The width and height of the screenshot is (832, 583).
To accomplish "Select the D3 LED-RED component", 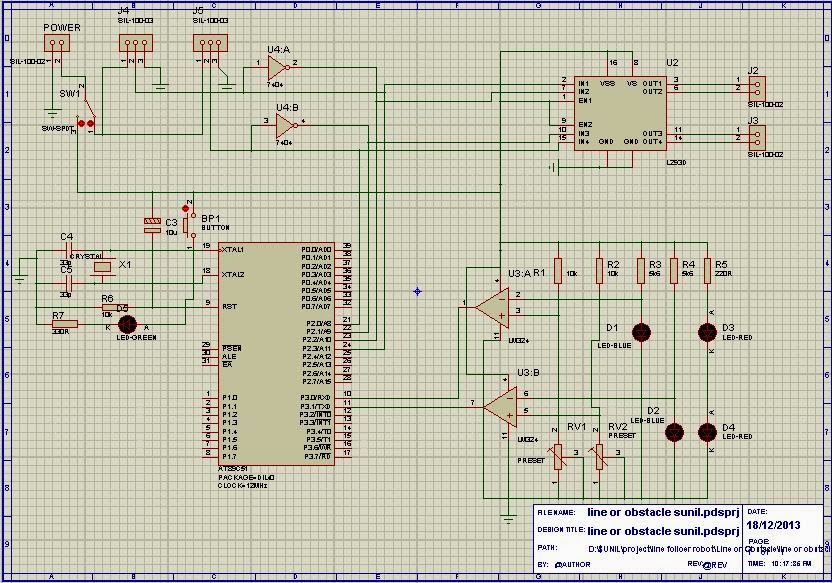I will [x=708, y=330].
